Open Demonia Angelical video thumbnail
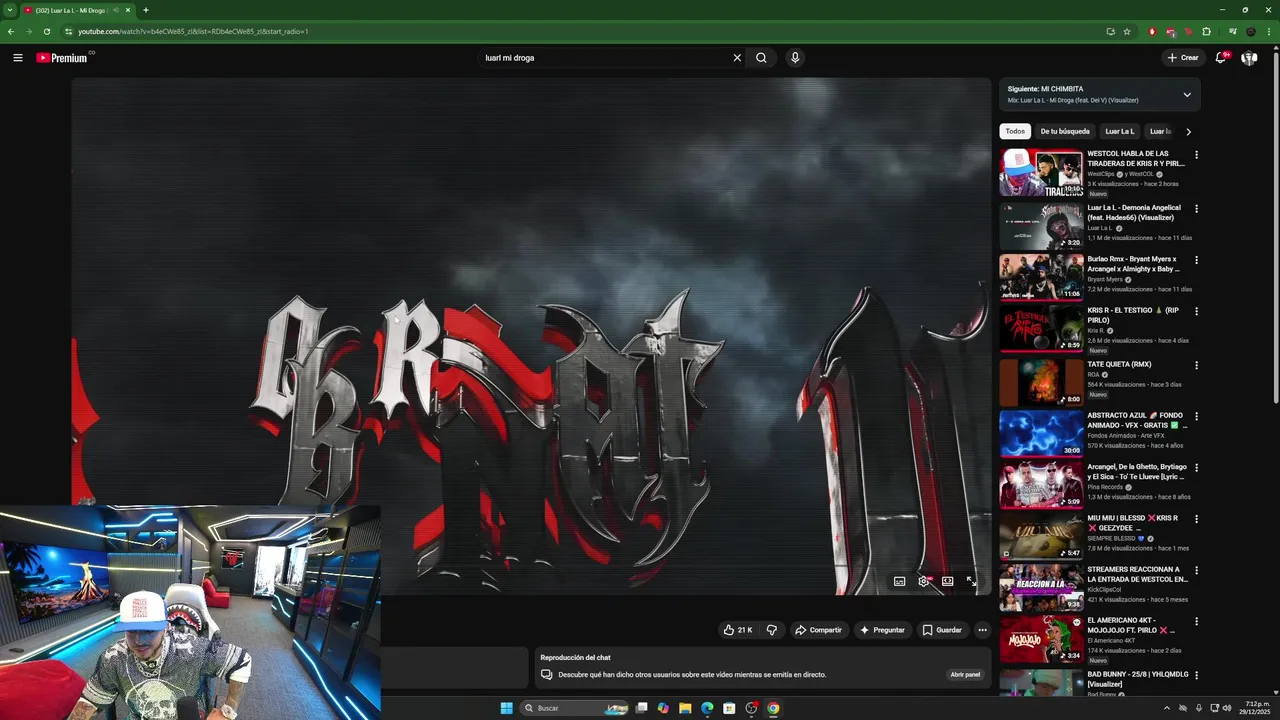The width and height of the screenshot is (1280, 720). point(1041,226)
